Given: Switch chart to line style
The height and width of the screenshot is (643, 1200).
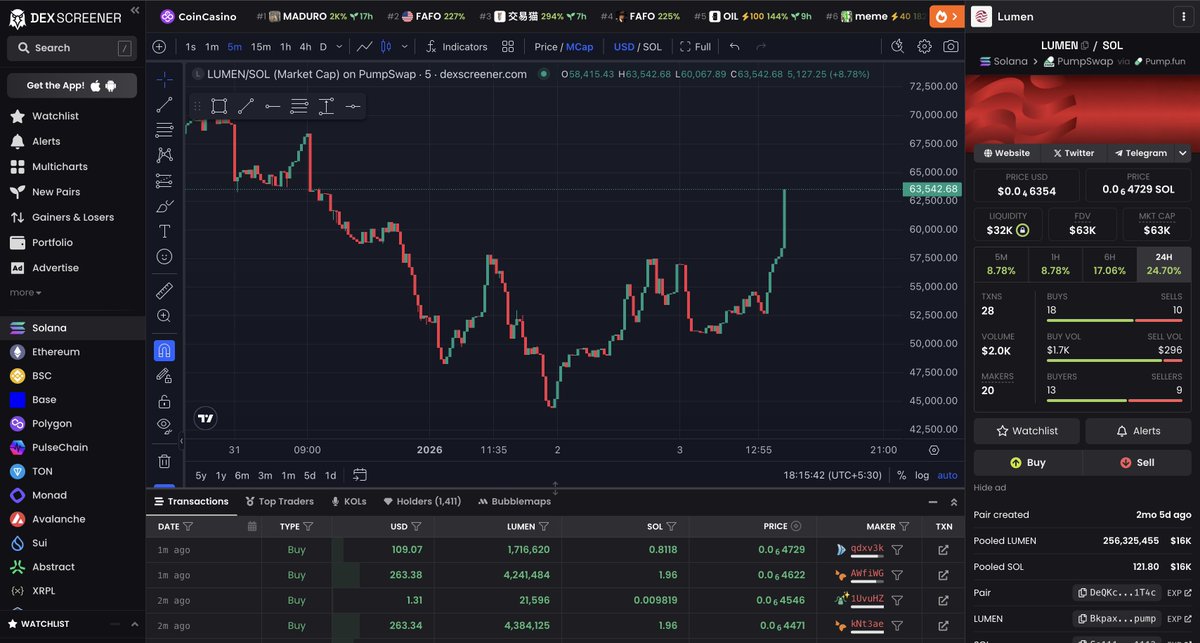Looking at the screenshot, I should 365,46.
